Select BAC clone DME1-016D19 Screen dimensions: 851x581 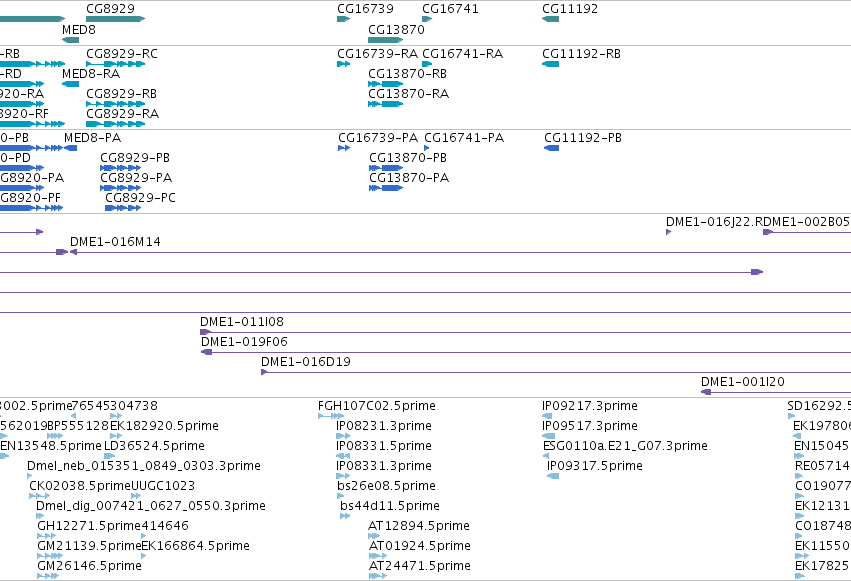coord(556,372)
